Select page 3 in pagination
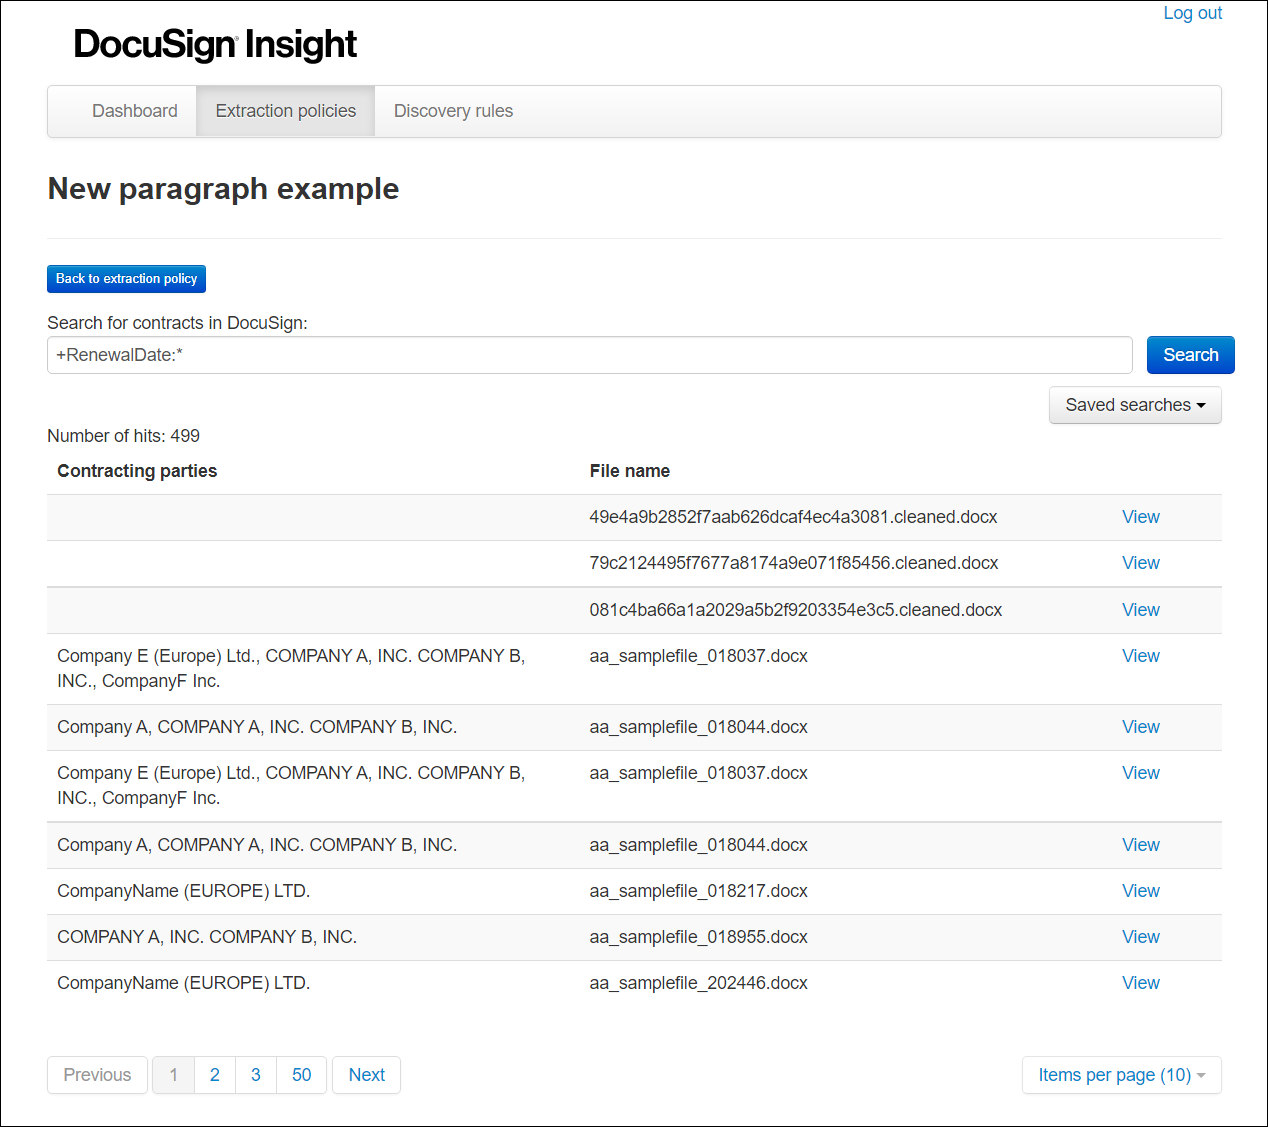The height and width of the screenshot is (1127, 1268). coord(255,1075)
